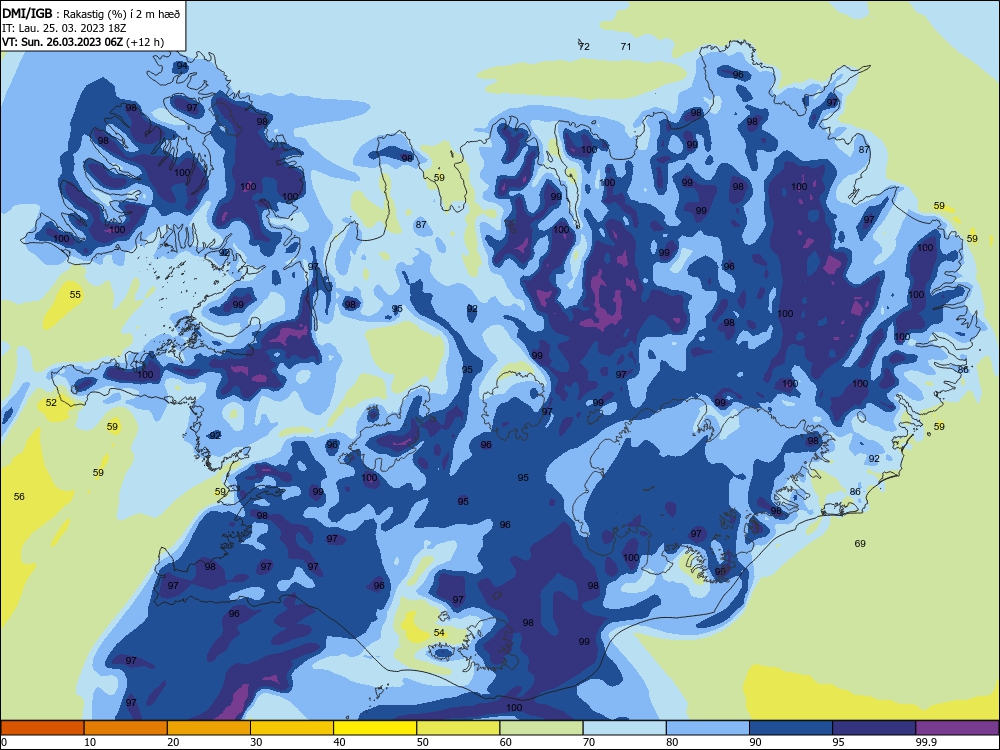
Task: Click the legend tick label '20'
Action: [173, 742]
